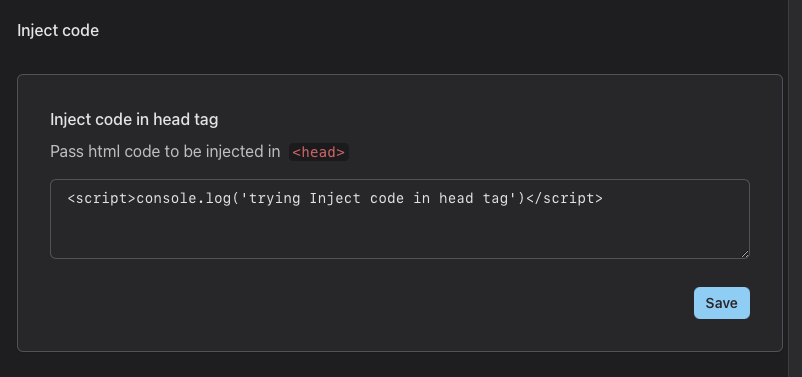
Task: Place cursor on closing </script> tag
Action: [564, 198]
